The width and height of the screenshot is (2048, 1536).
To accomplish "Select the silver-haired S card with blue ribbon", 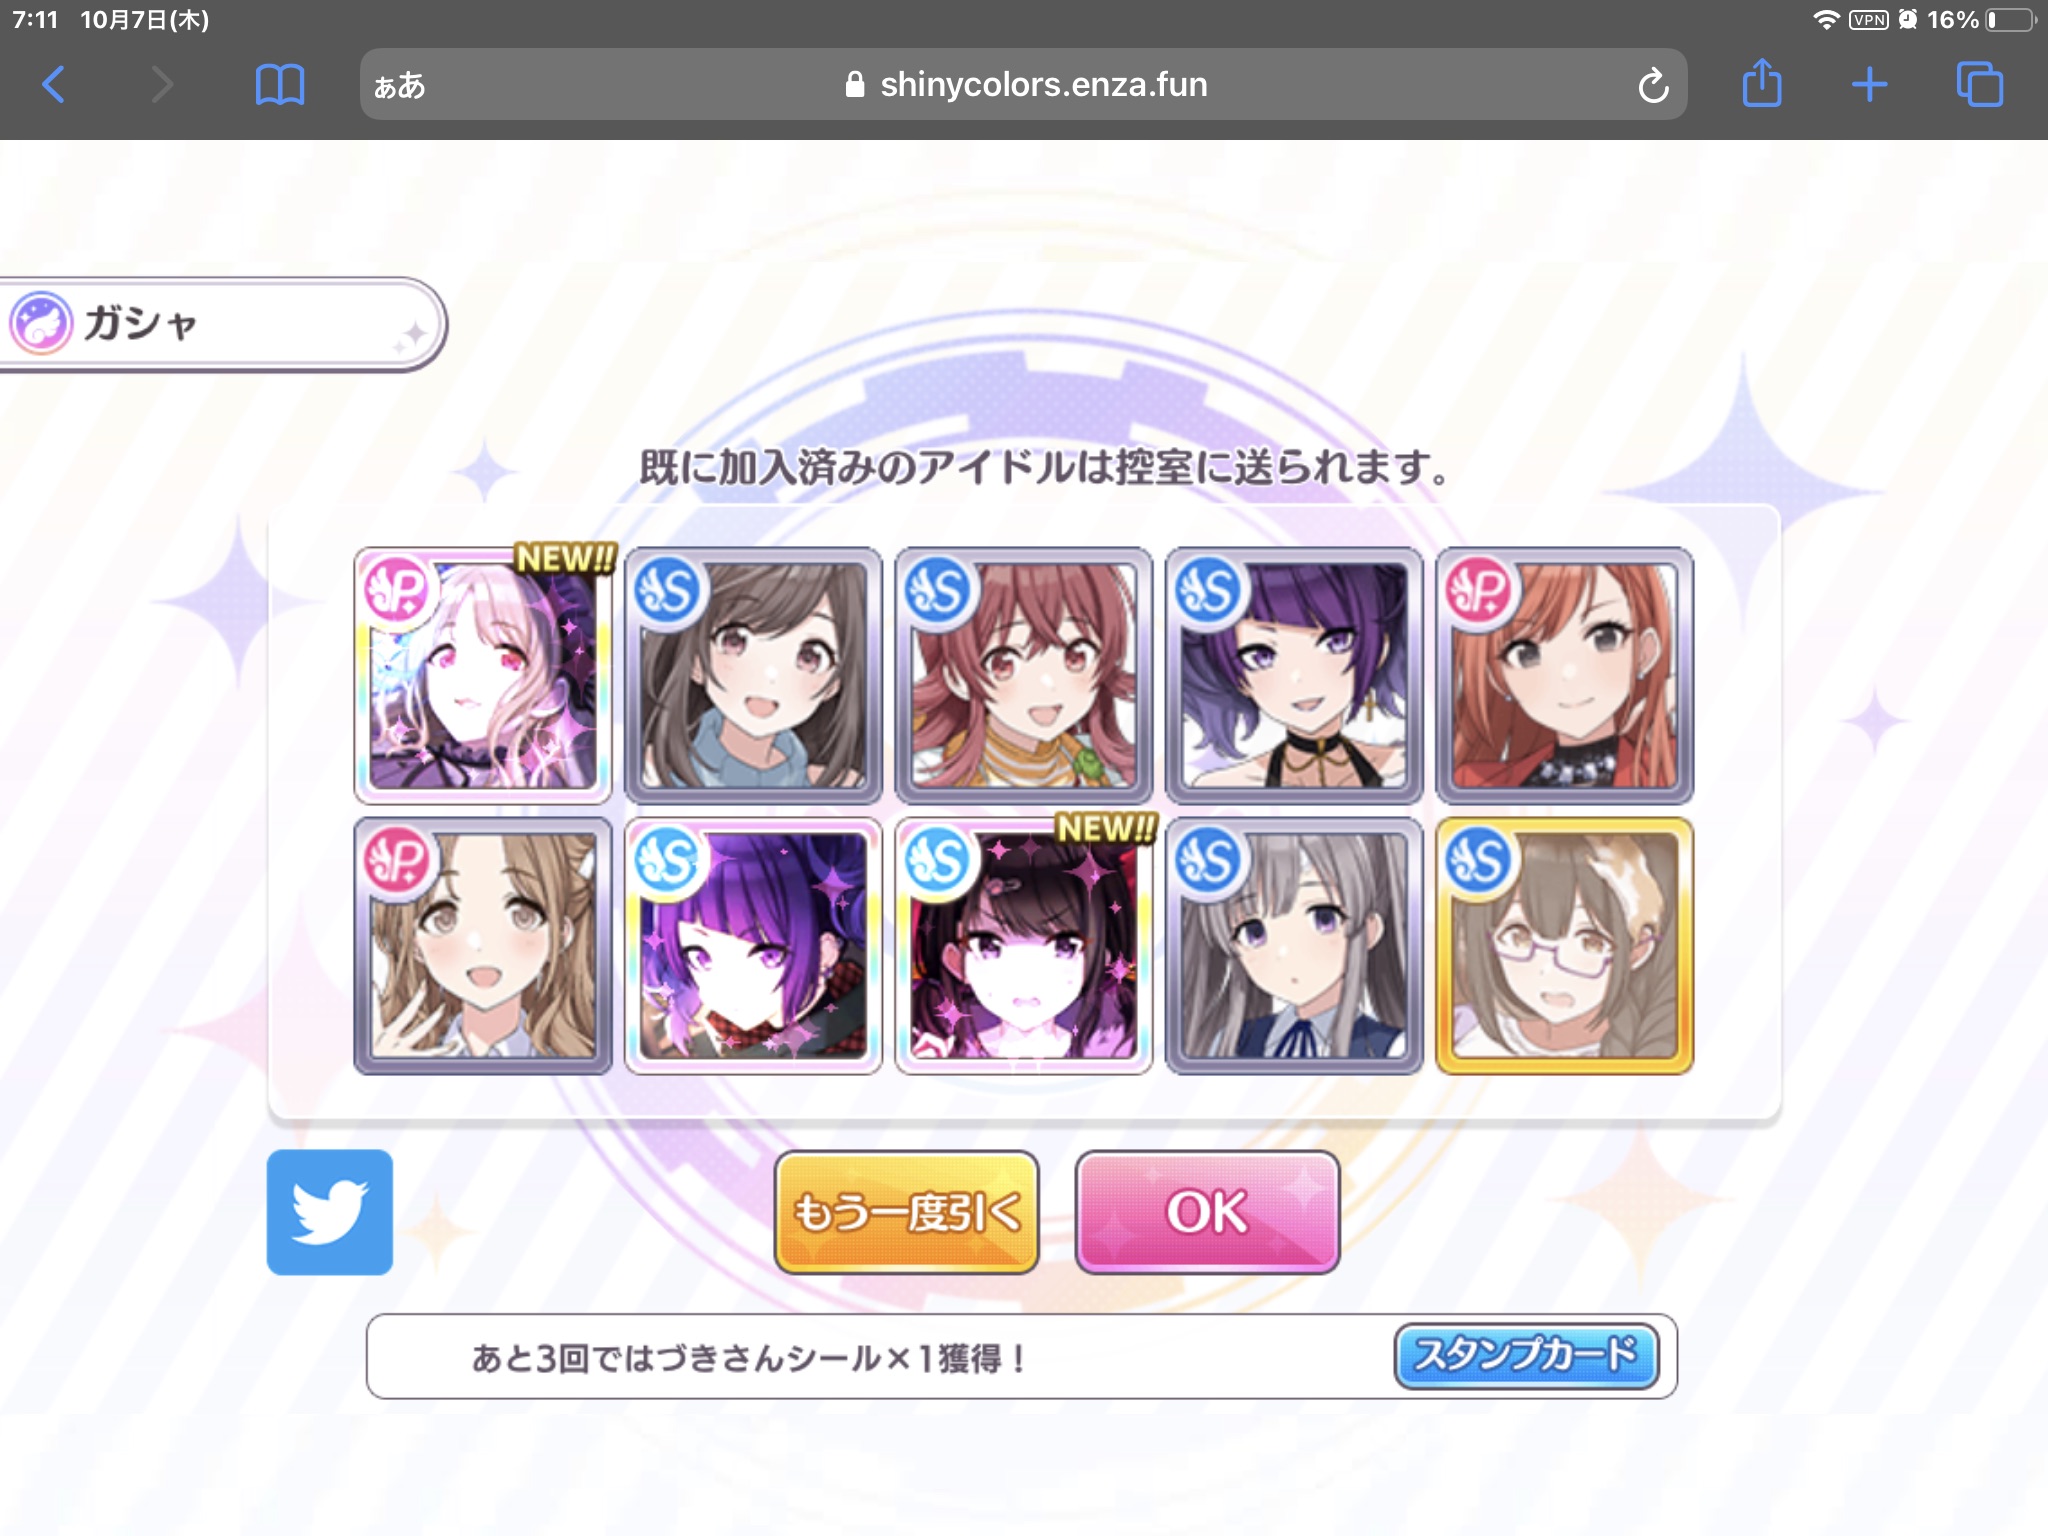I will point(1294,946).
